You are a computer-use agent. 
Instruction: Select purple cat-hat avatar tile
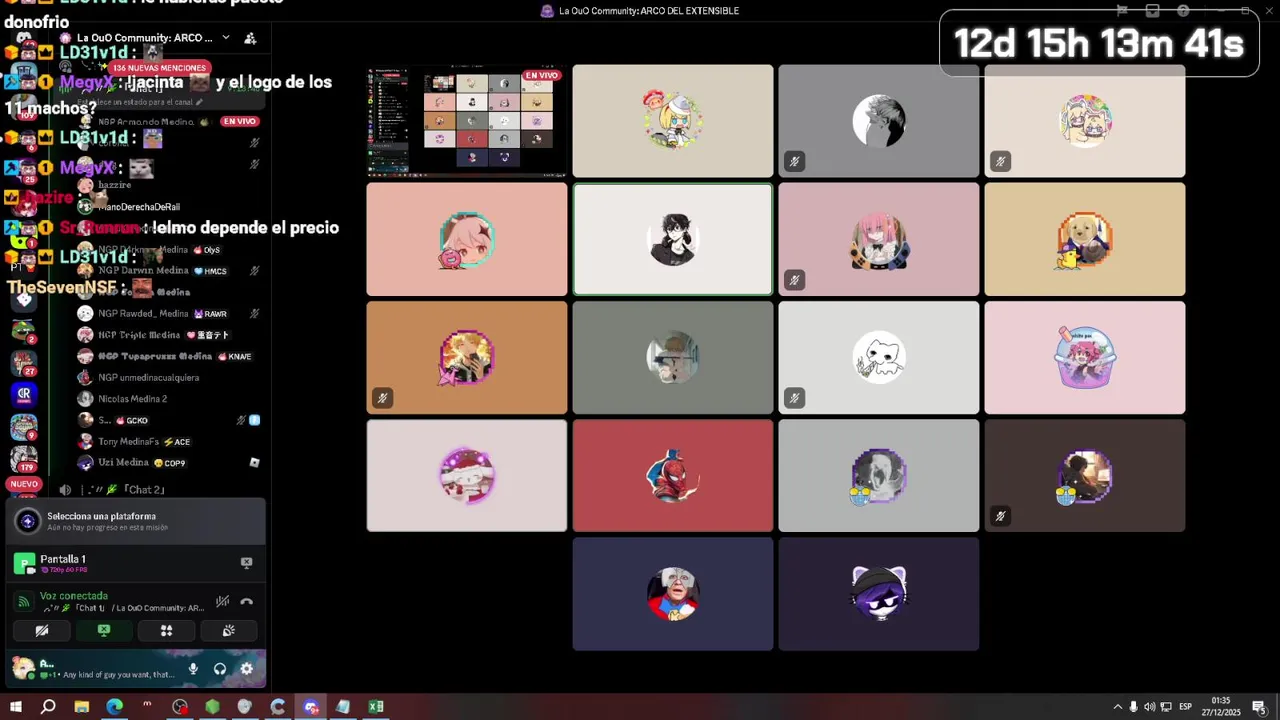tap(879, 594)
